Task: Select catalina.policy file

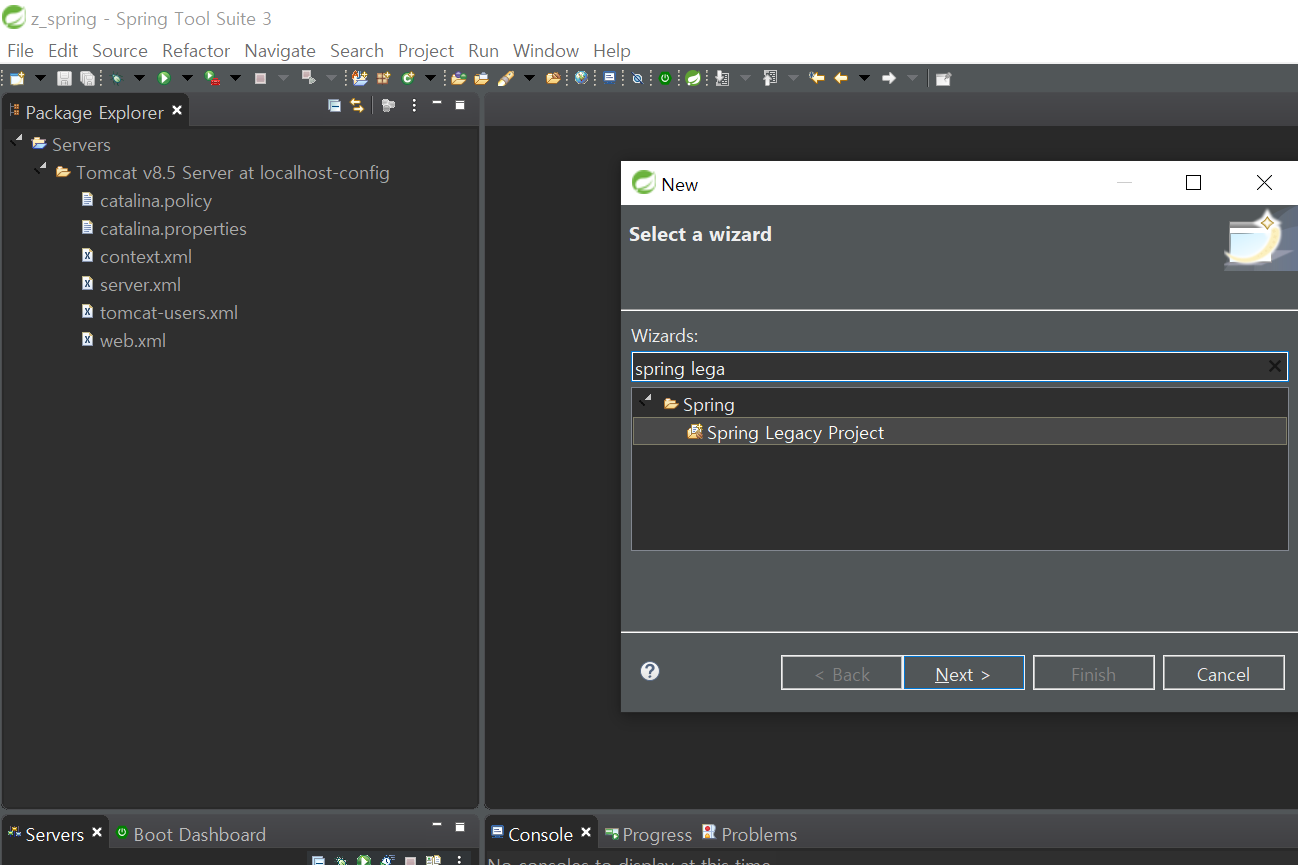Action: [x=156, y=201]
